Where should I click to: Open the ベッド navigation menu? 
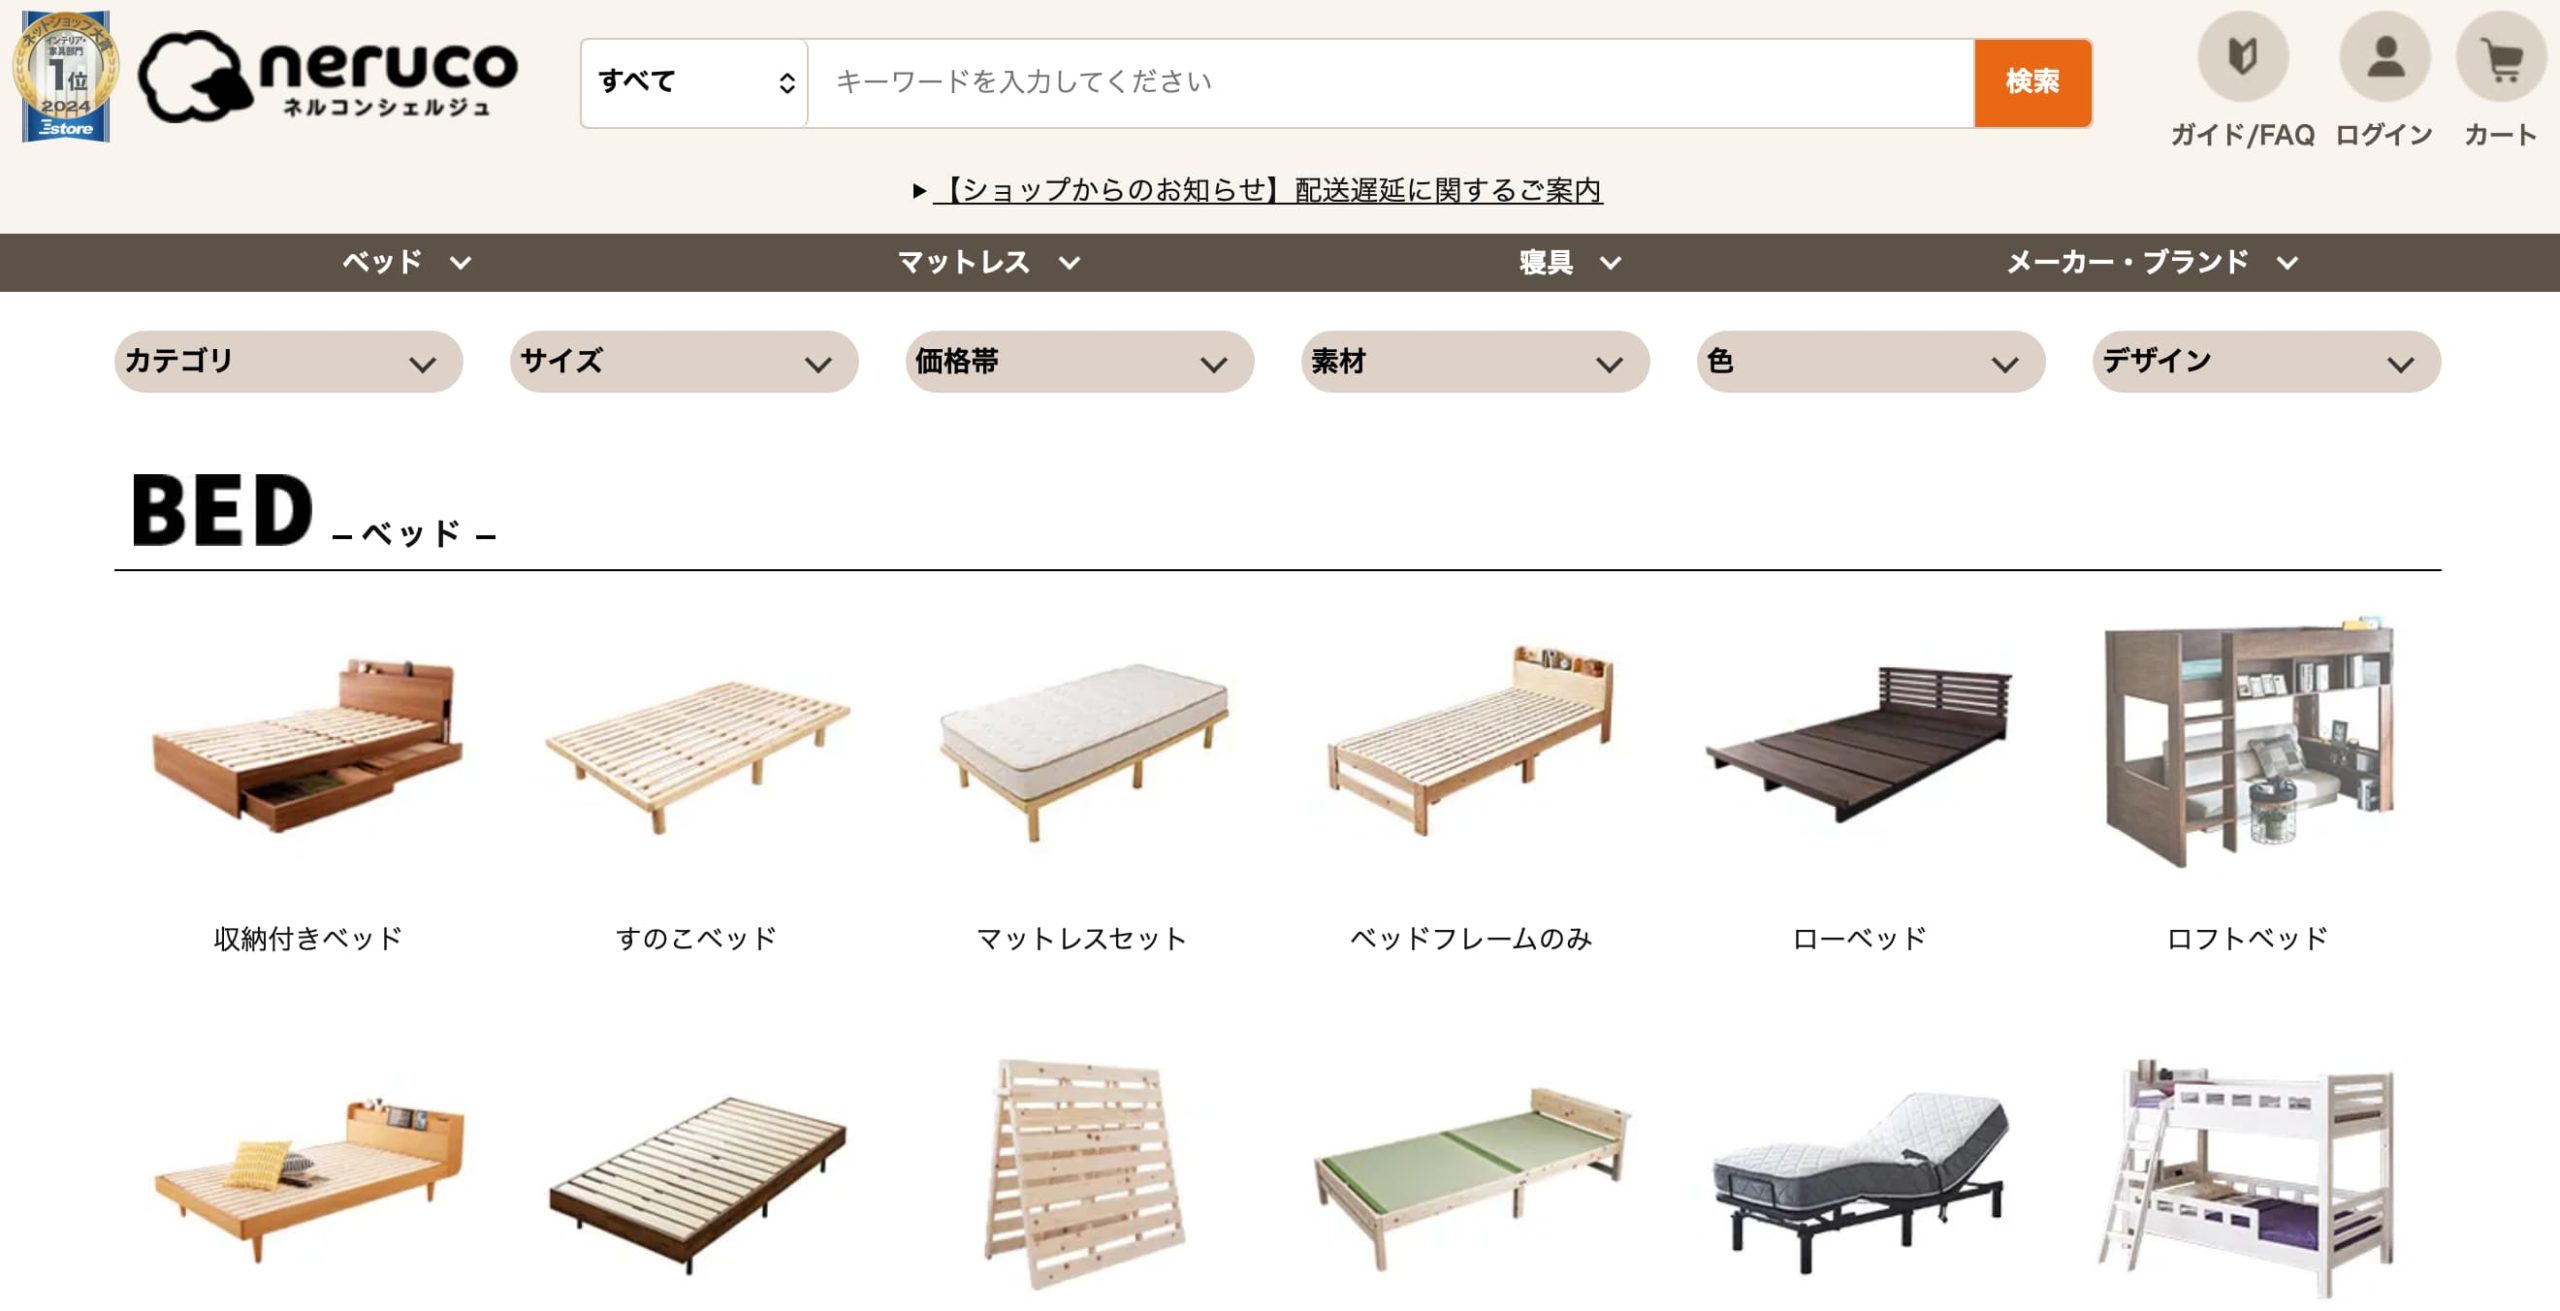406,263
